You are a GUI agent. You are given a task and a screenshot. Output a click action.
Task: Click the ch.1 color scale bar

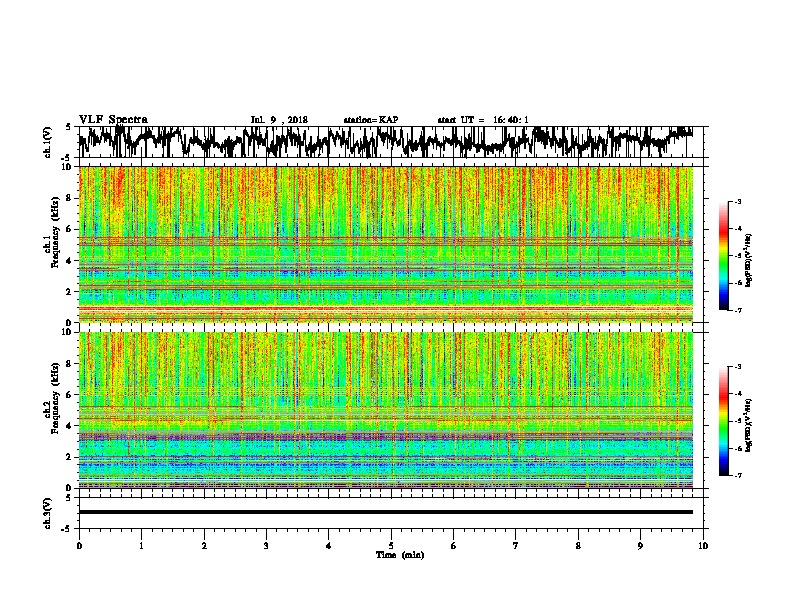(x=723, y=256)
